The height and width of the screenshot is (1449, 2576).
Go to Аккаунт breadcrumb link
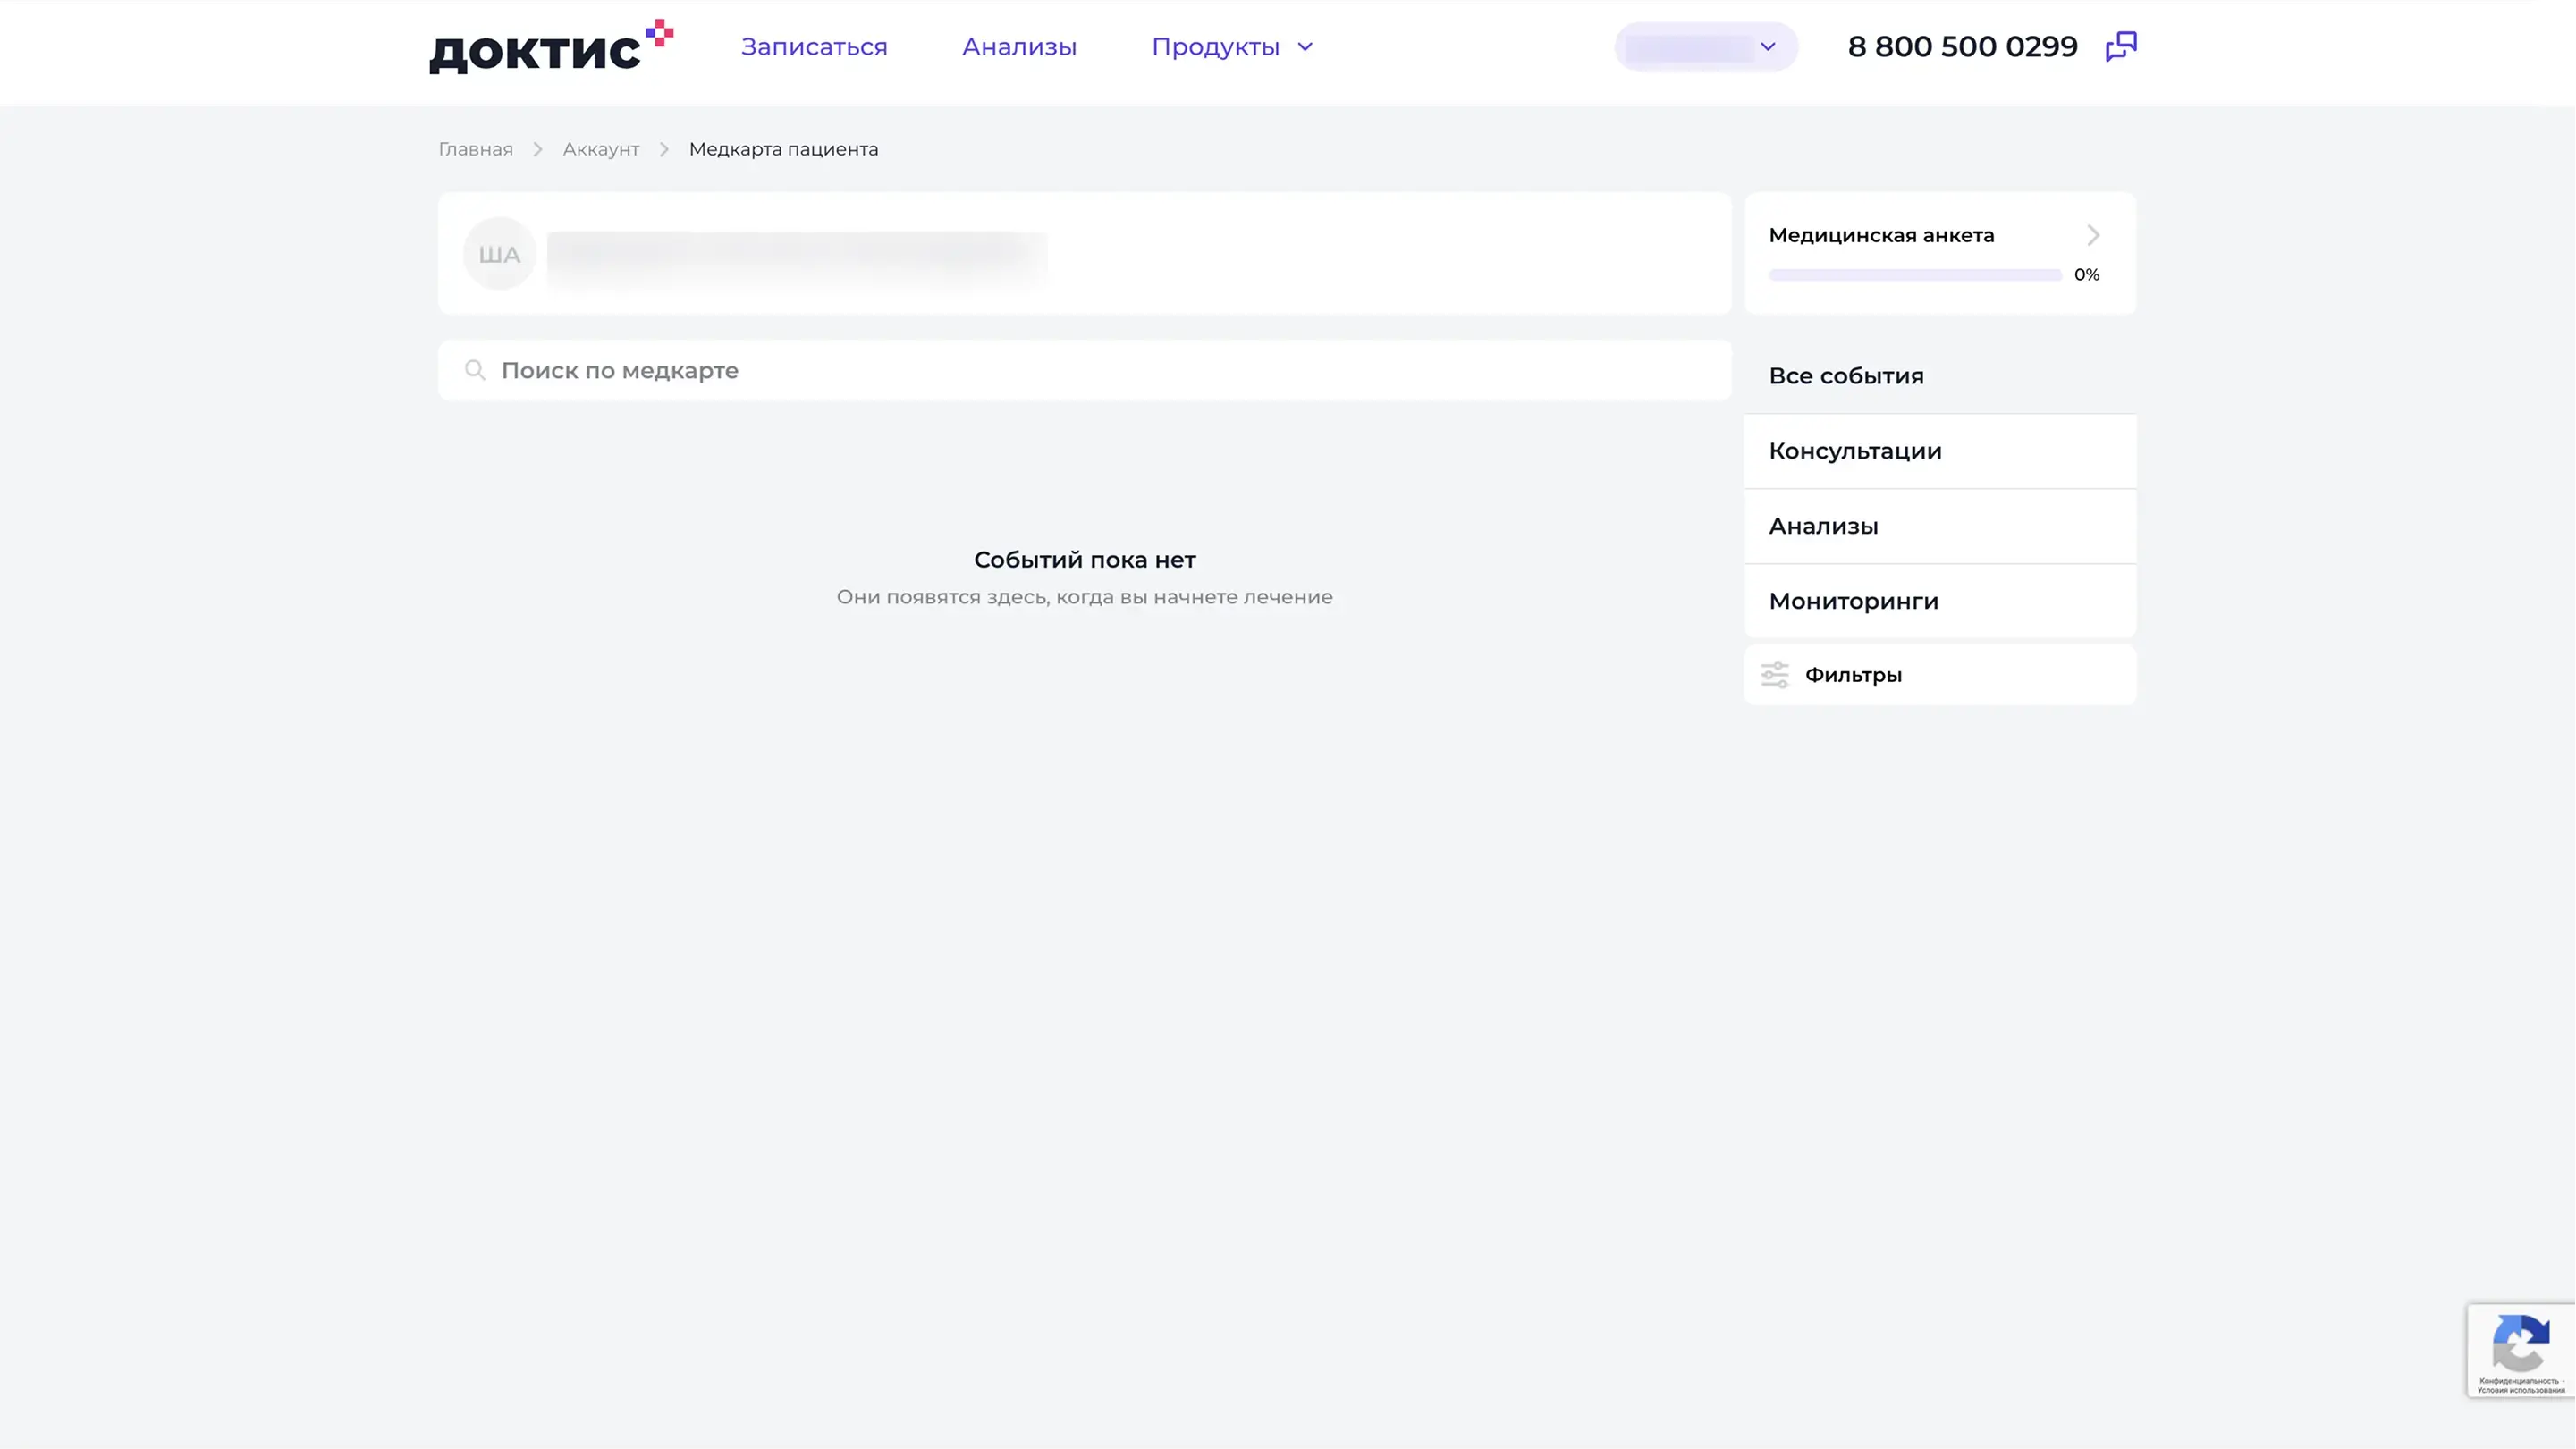pyautogui.click(x=600, y=149)
